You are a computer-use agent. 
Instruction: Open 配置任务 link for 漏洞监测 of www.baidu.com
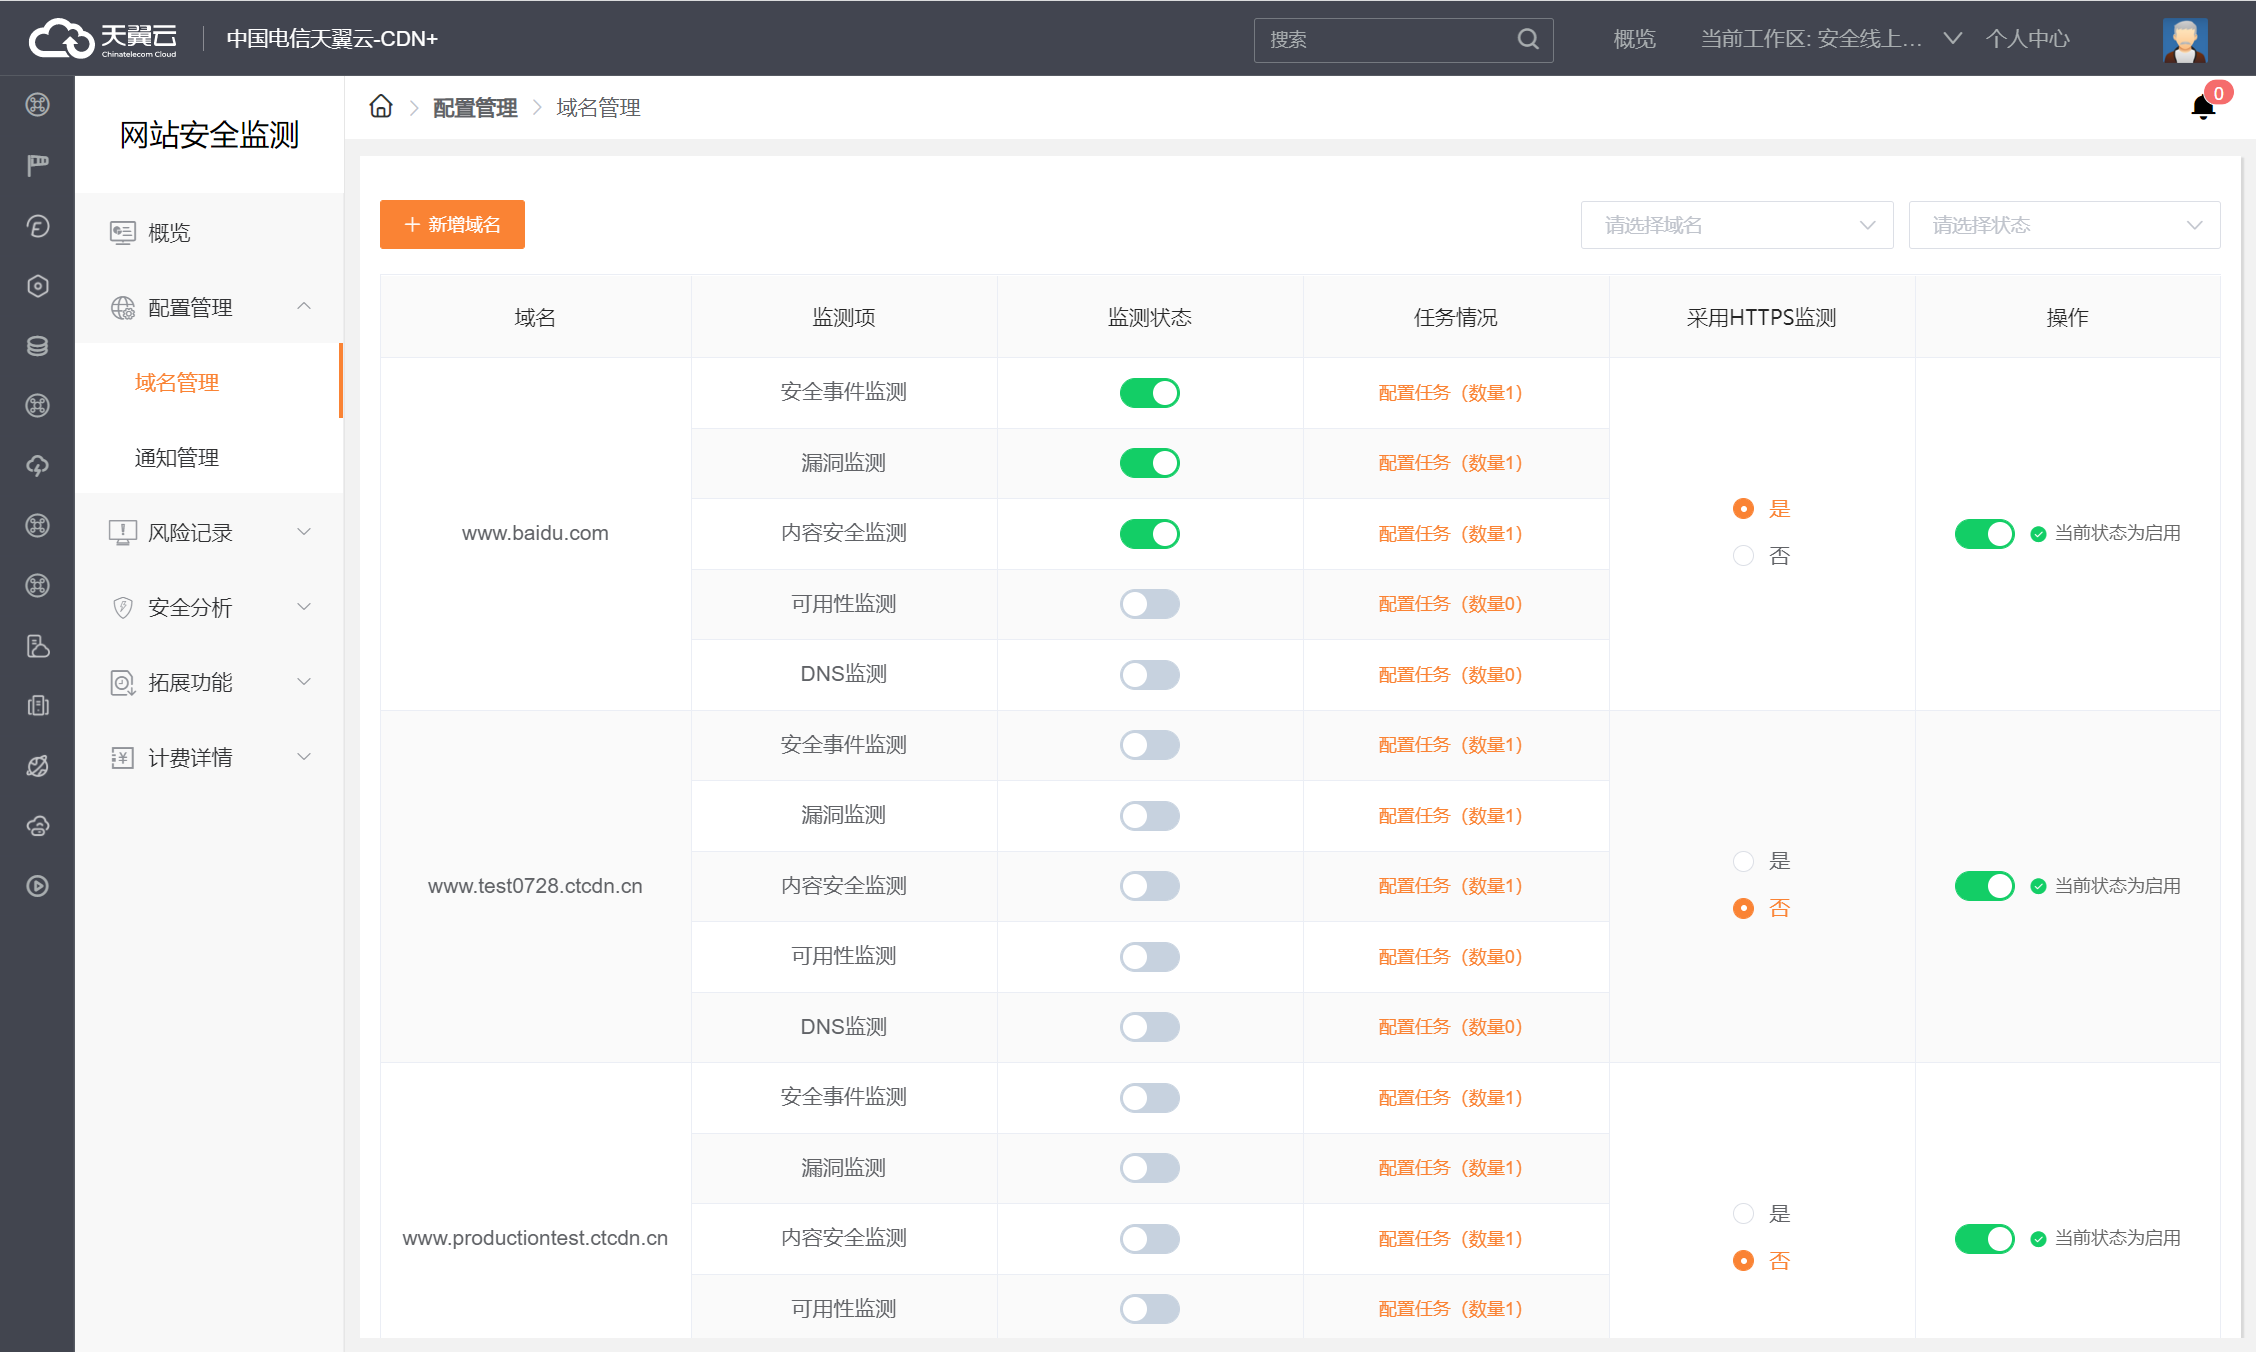pos(1450,463)
